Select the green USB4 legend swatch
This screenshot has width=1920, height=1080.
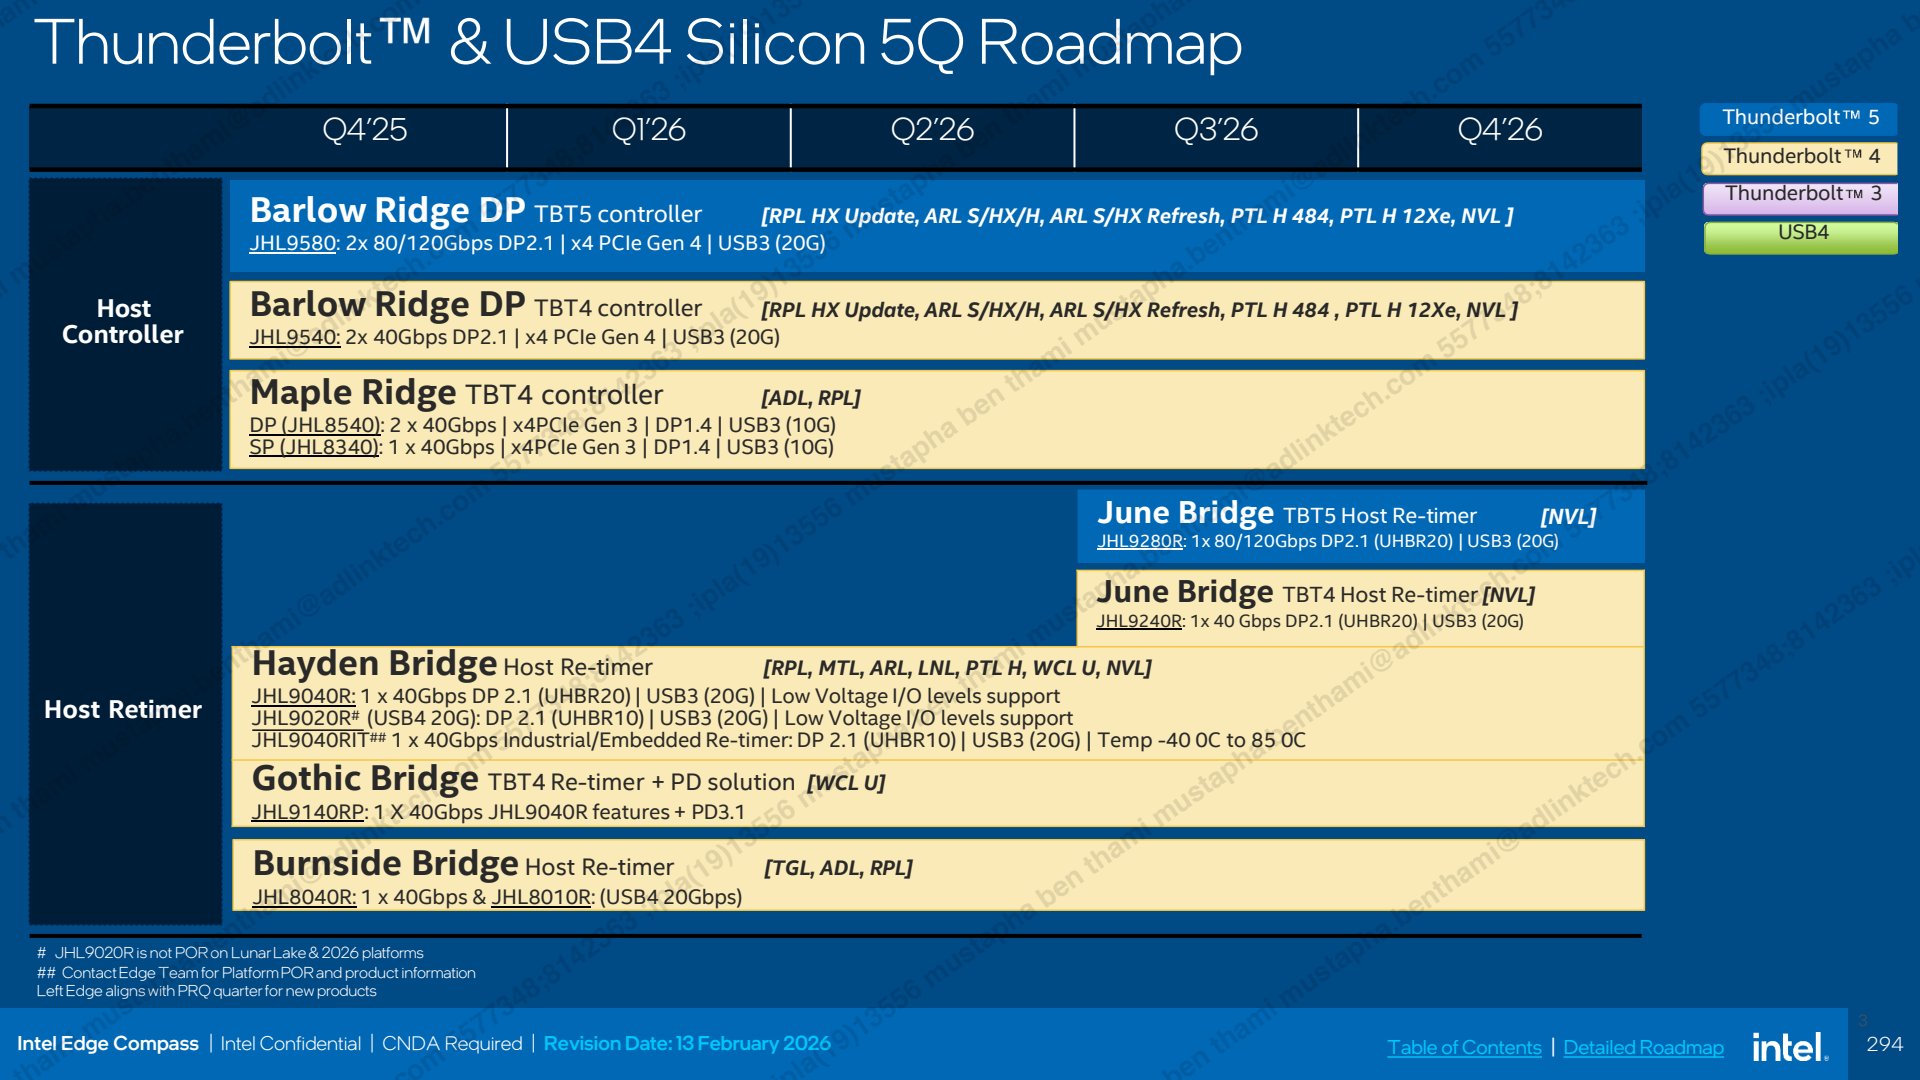(1801, 236)
